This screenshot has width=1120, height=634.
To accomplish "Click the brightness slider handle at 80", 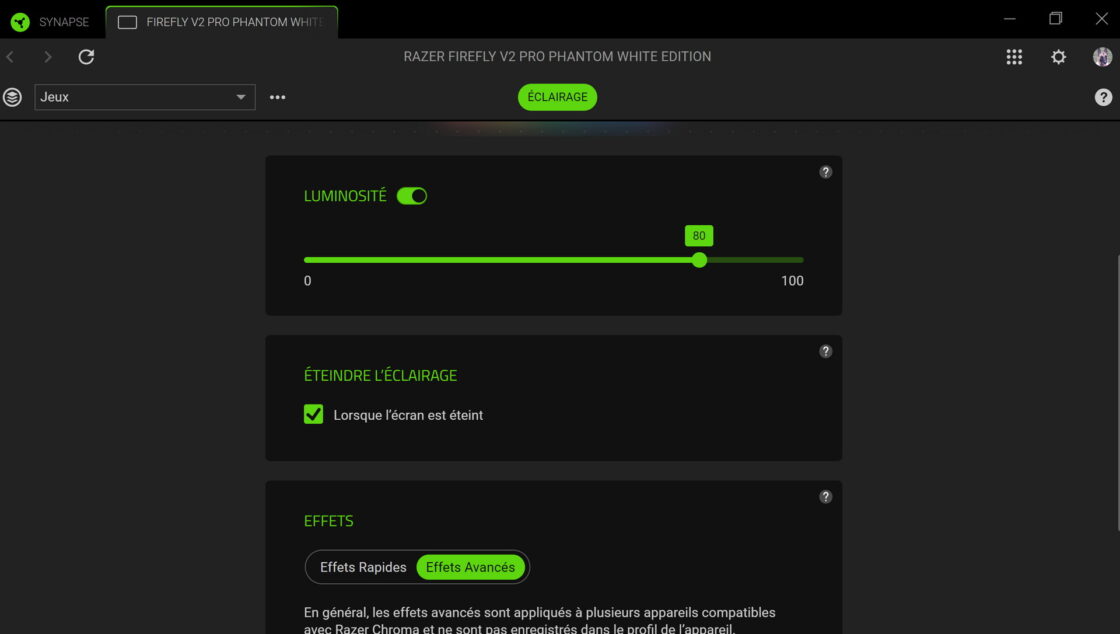I will click(x=699, y=260).
